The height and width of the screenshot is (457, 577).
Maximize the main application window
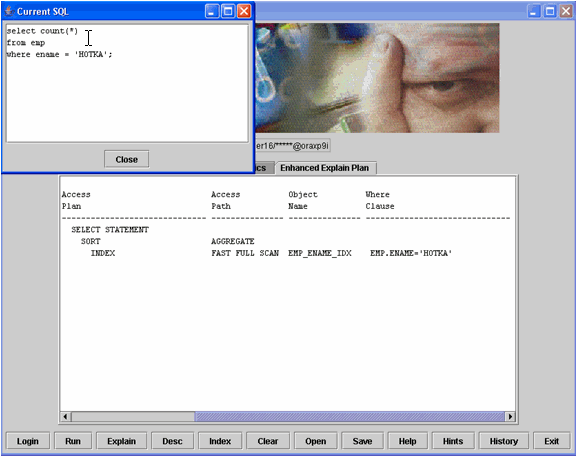(550, 11)
